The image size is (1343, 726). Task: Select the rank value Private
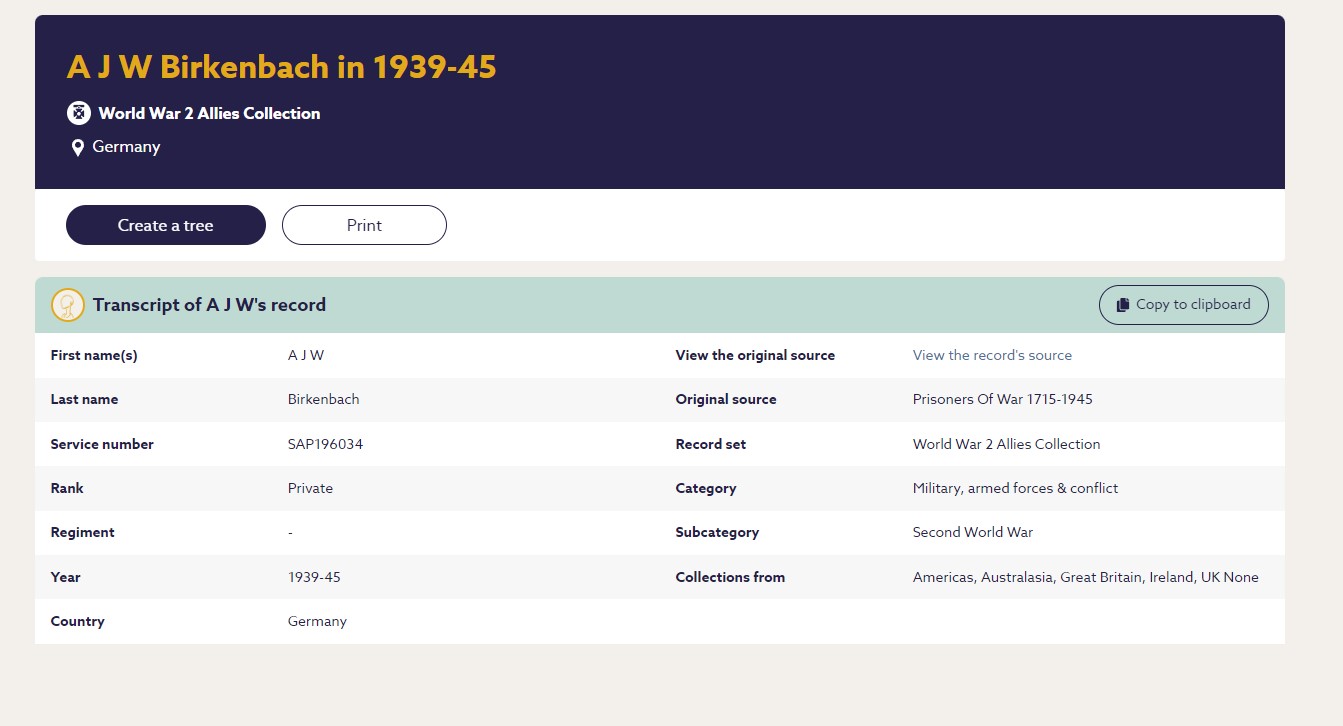point(310,488)
